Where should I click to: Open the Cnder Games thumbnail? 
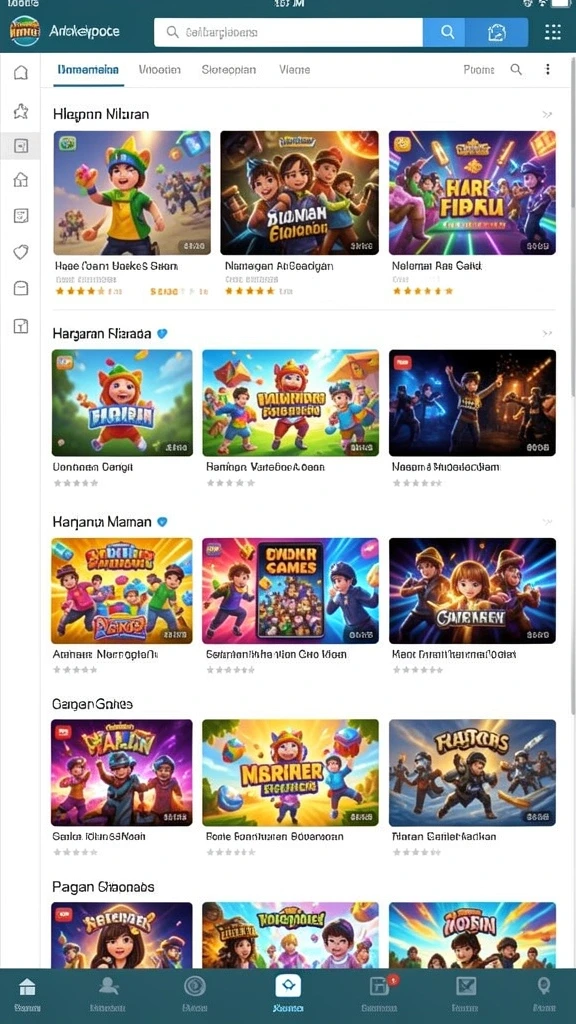click(291, 591)
